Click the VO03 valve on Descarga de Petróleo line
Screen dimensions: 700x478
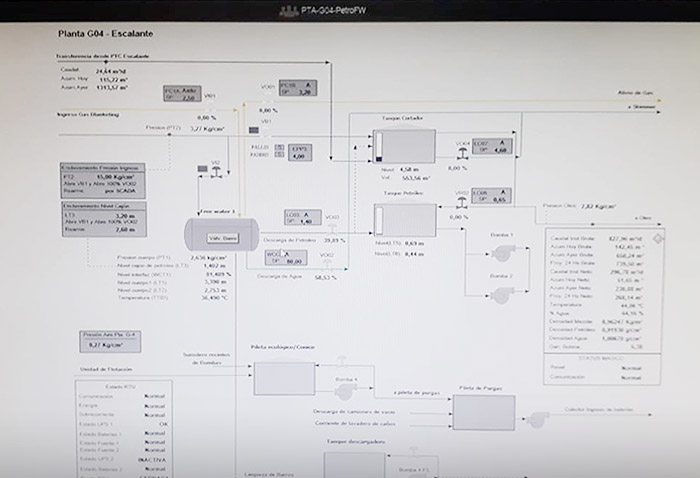(332, 229)
